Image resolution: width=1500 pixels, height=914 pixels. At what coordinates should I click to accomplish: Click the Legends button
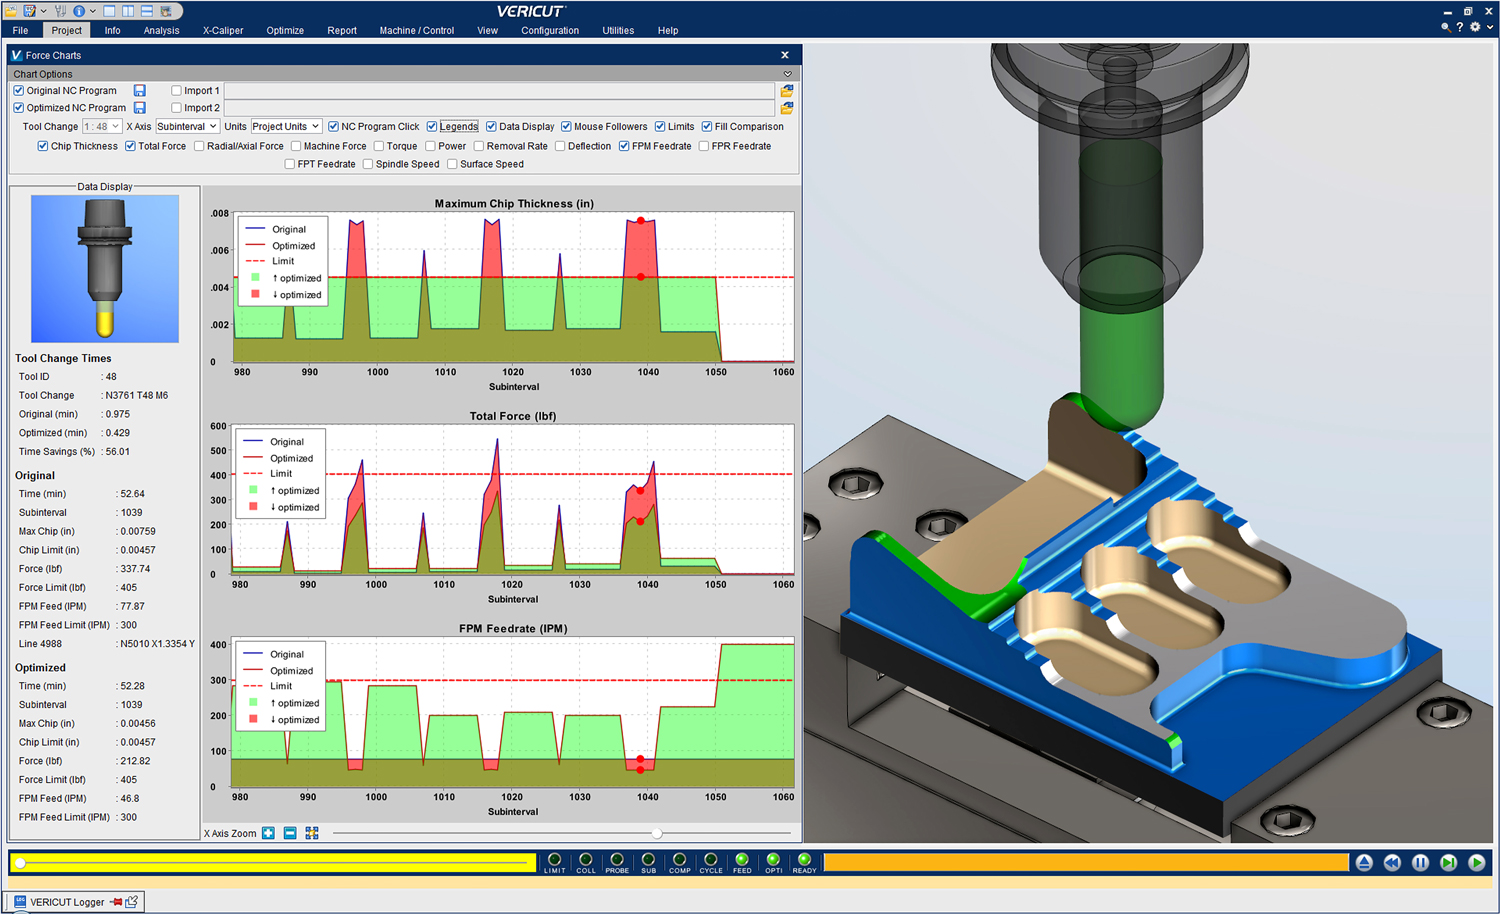tap(458, 126)
